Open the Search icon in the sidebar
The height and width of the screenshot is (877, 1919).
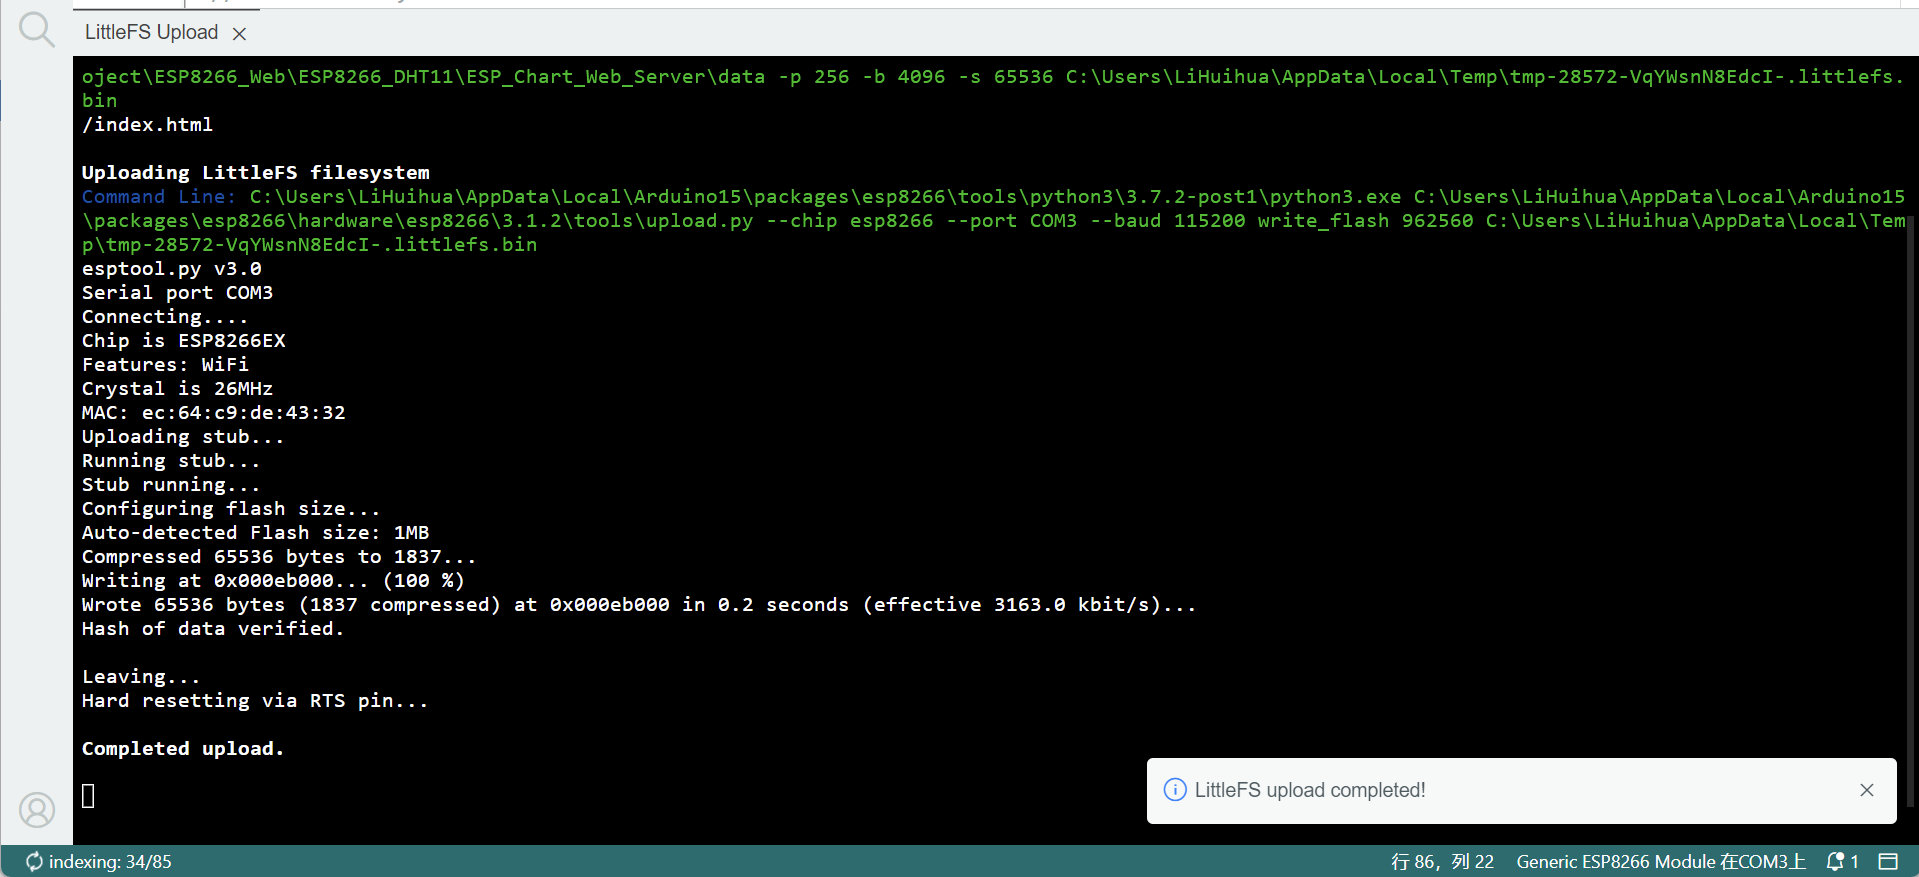[36, 30]
